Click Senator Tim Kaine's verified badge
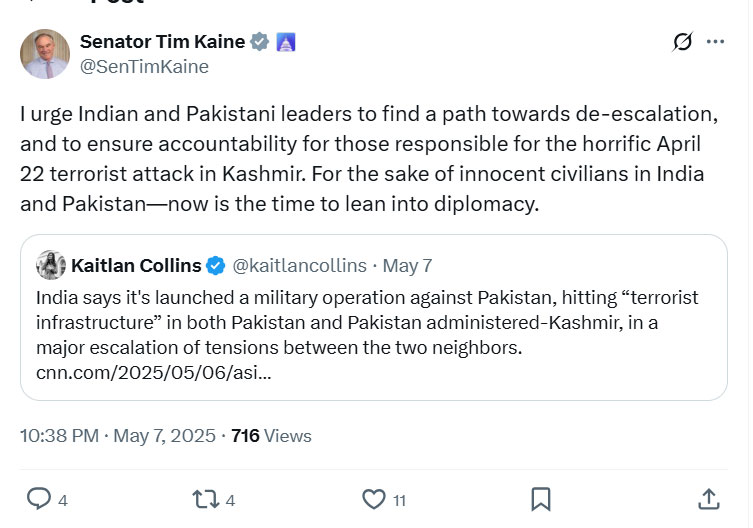 point(259,42)
